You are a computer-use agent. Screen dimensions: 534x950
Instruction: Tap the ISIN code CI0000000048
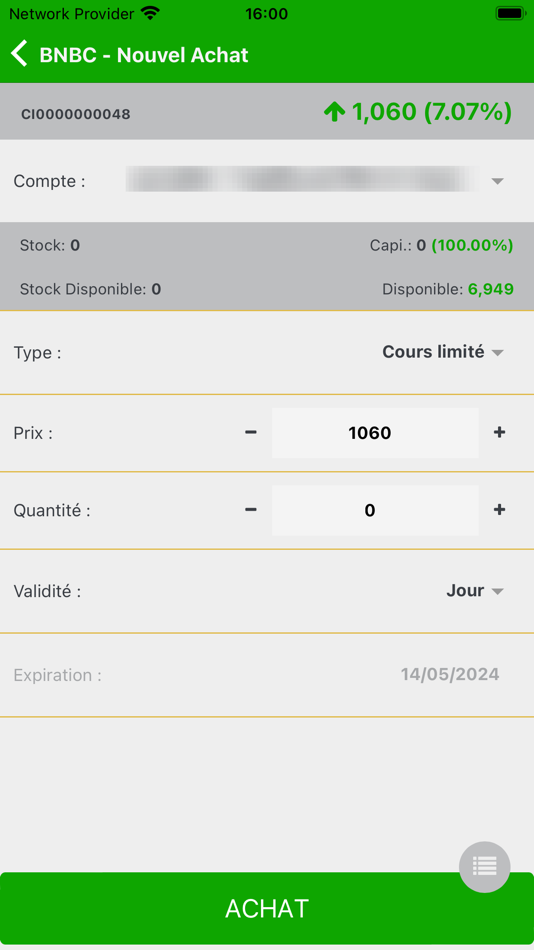coord(76,114)
